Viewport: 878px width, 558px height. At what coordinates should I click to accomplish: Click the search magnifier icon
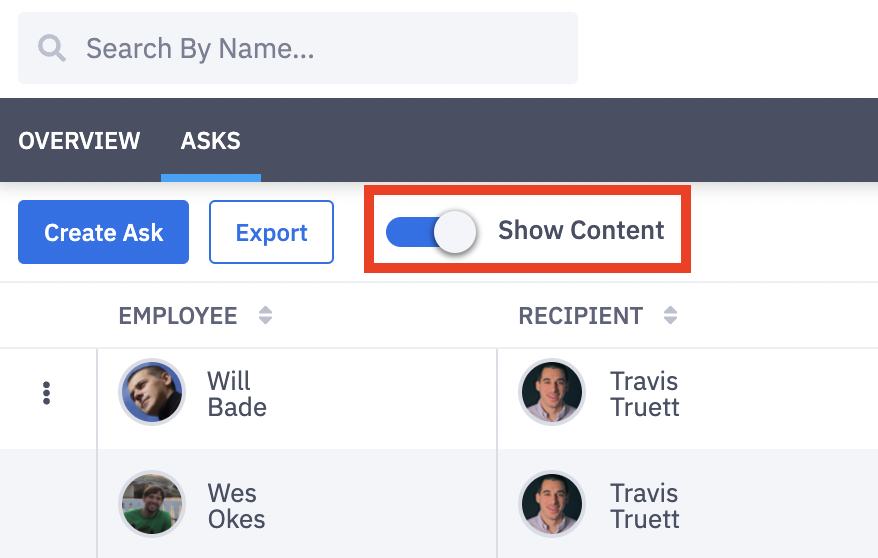52,48
